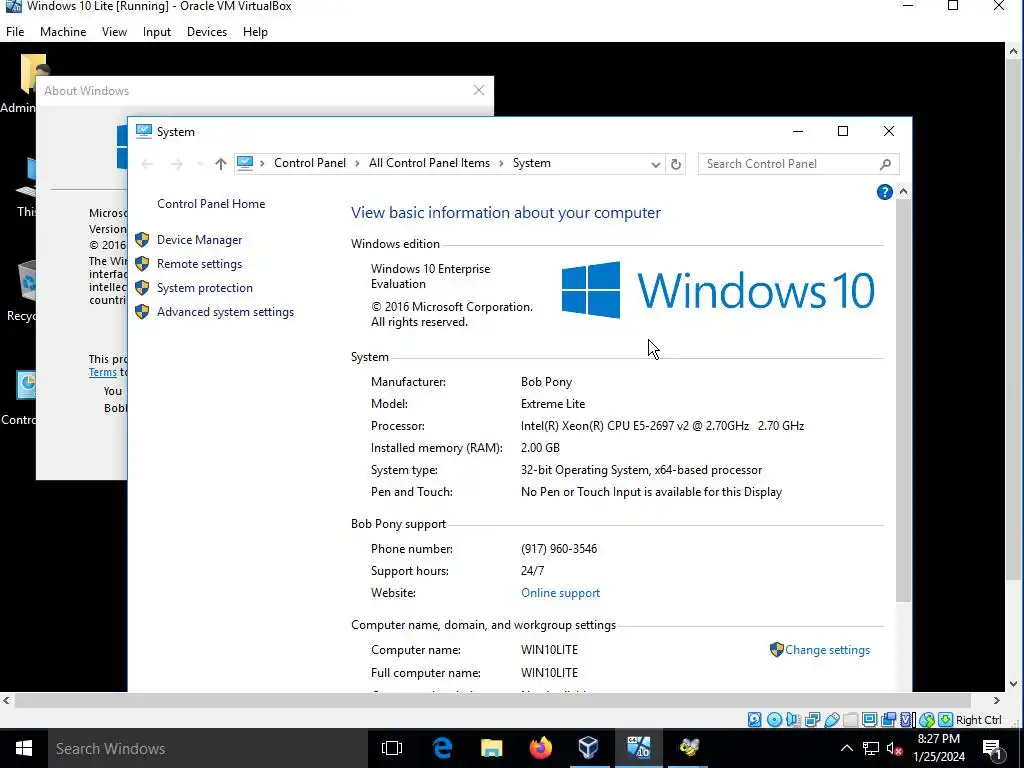
Task: Open Microsoft Edge from the guest taskbar
Action: (443, 748)
